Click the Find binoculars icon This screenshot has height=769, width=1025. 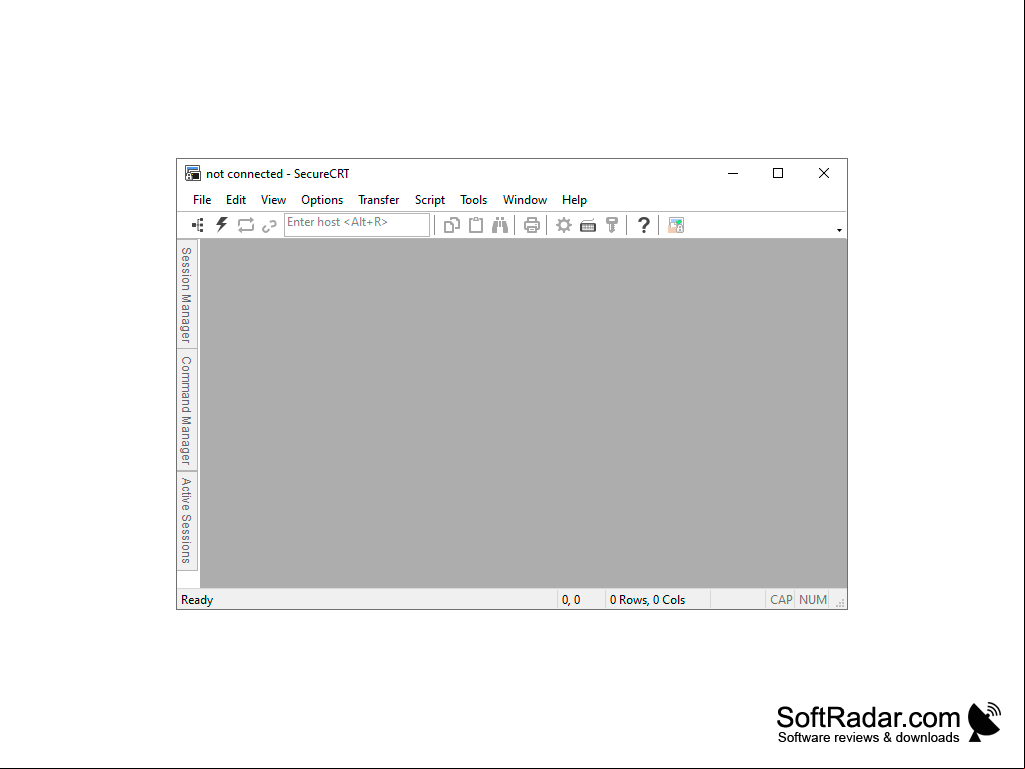point(500,225)
